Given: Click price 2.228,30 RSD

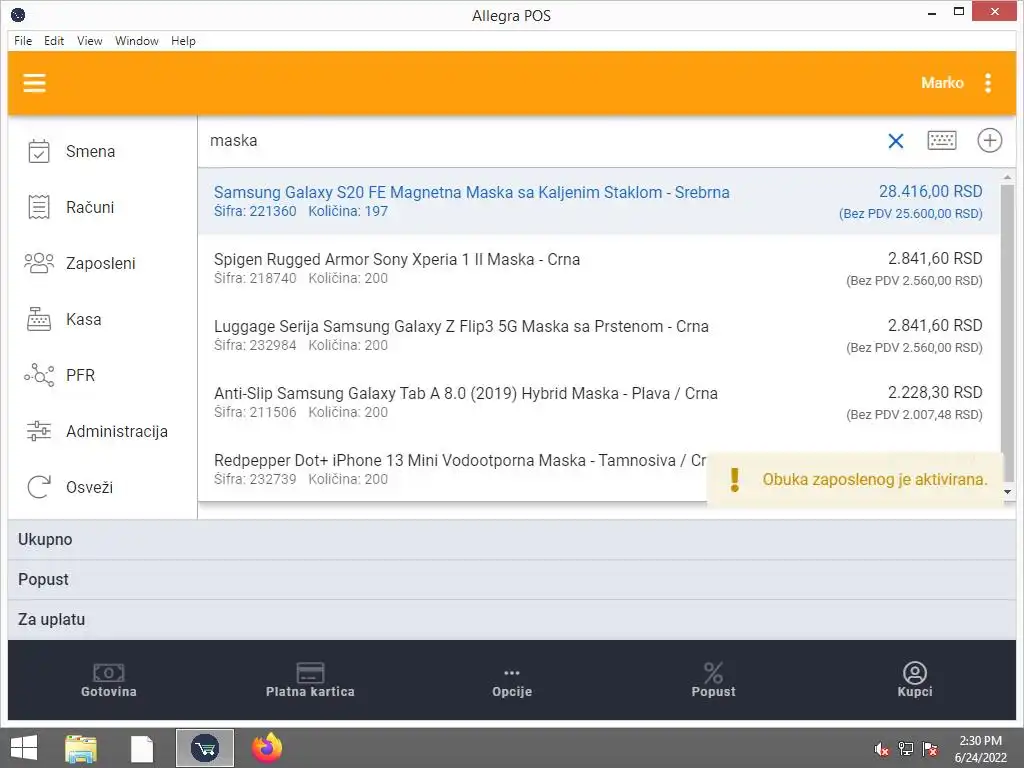Looking at the screenshot, I should [935, 392].
